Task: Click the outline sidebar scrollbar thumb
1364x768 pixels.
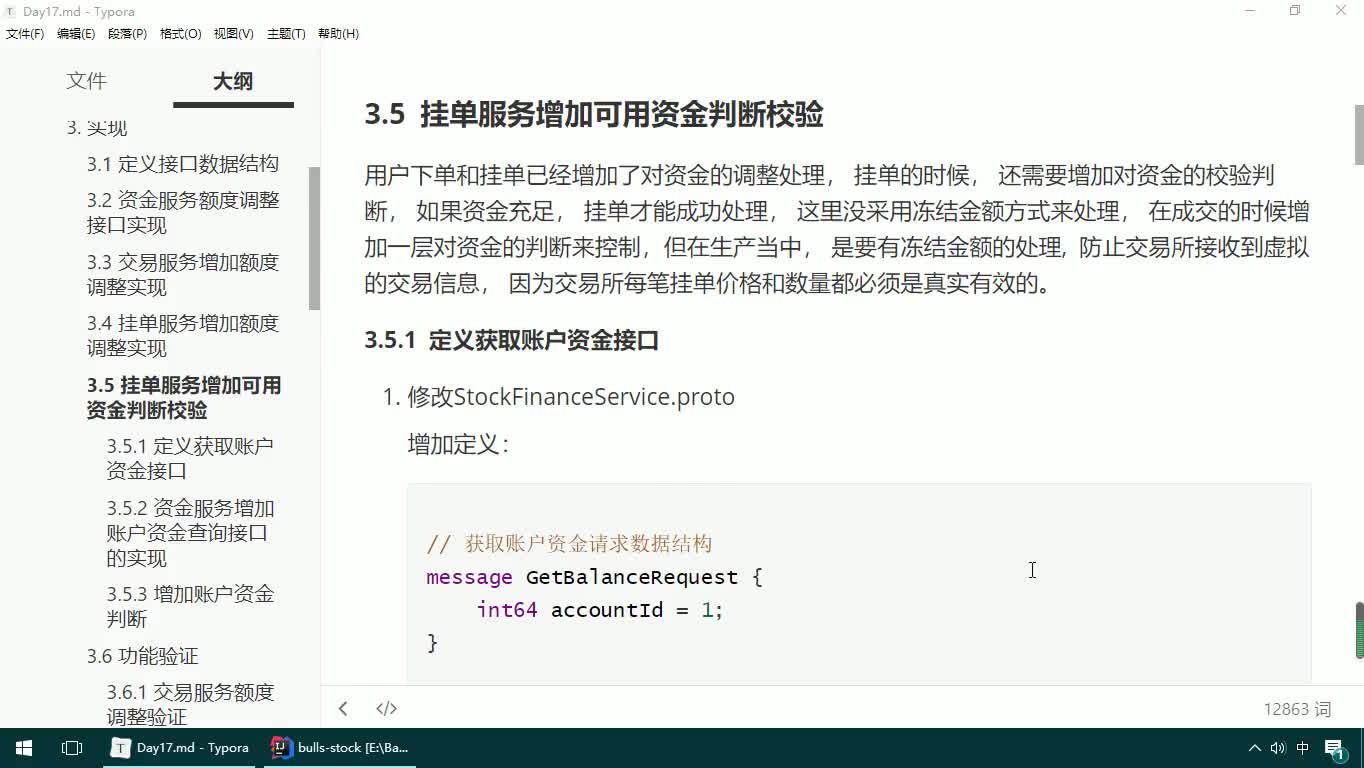Action: tap(314, 238)
